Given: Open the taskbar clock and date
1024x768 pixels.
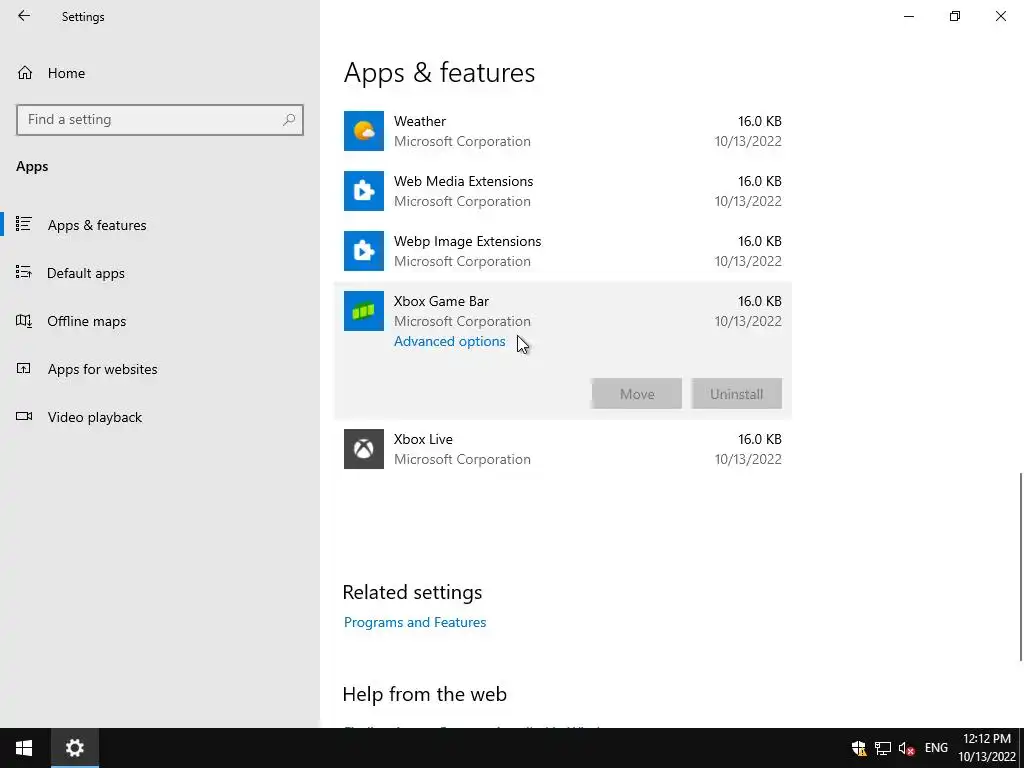Looking at the screenshot, I should coord(987,748).
